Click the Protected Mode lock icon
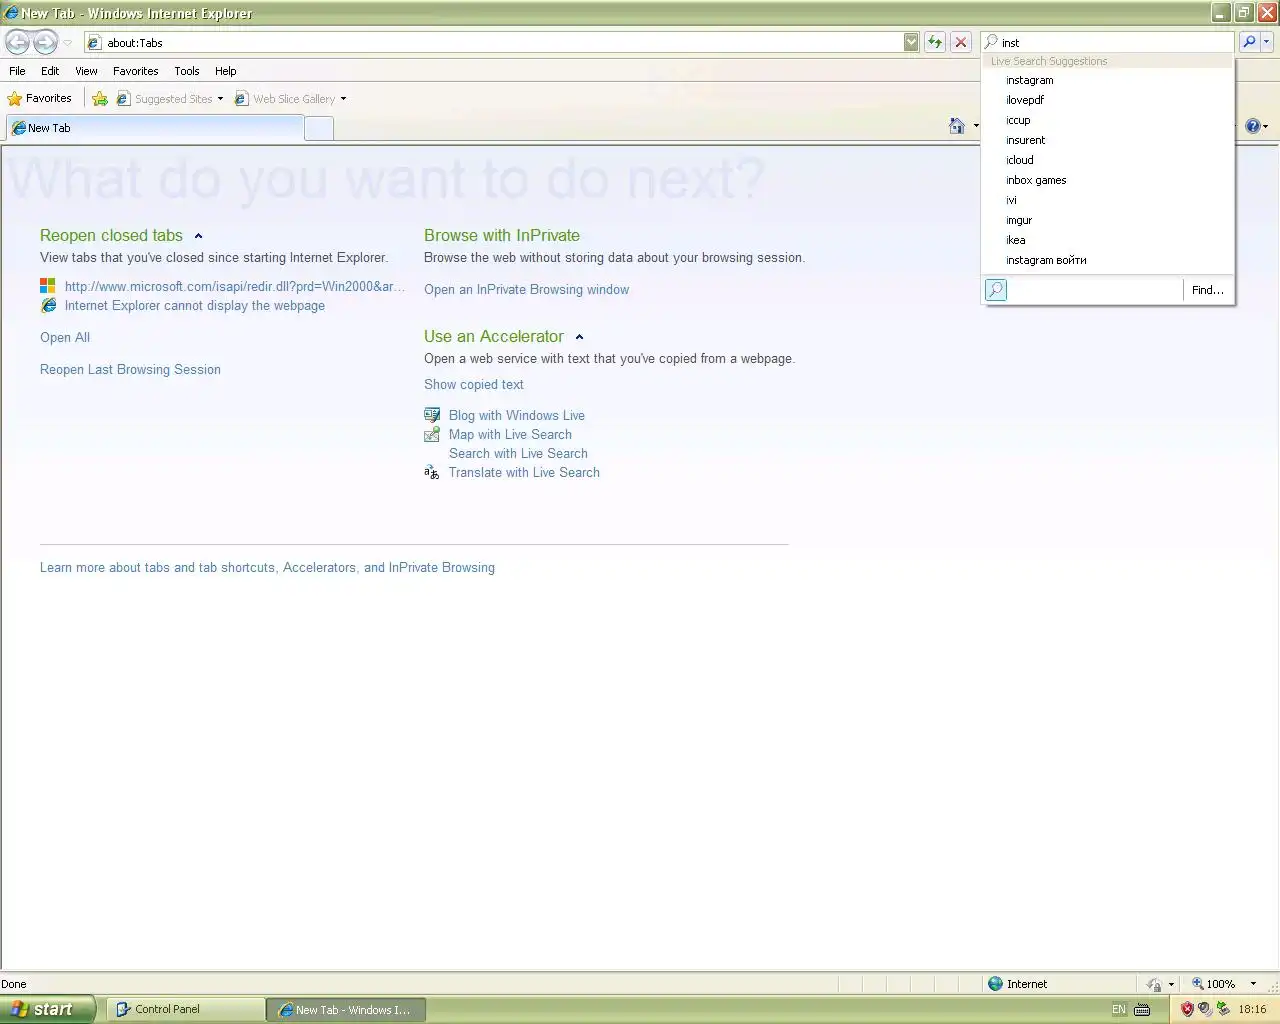1280x1024 pixels. [1155, 984]
